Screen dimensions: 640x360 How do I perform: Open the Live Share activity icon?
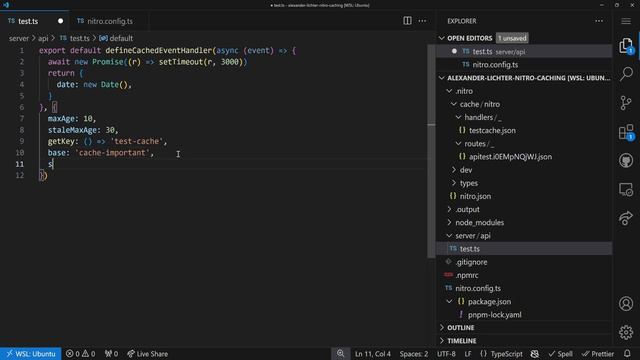[x=626, y=218]
